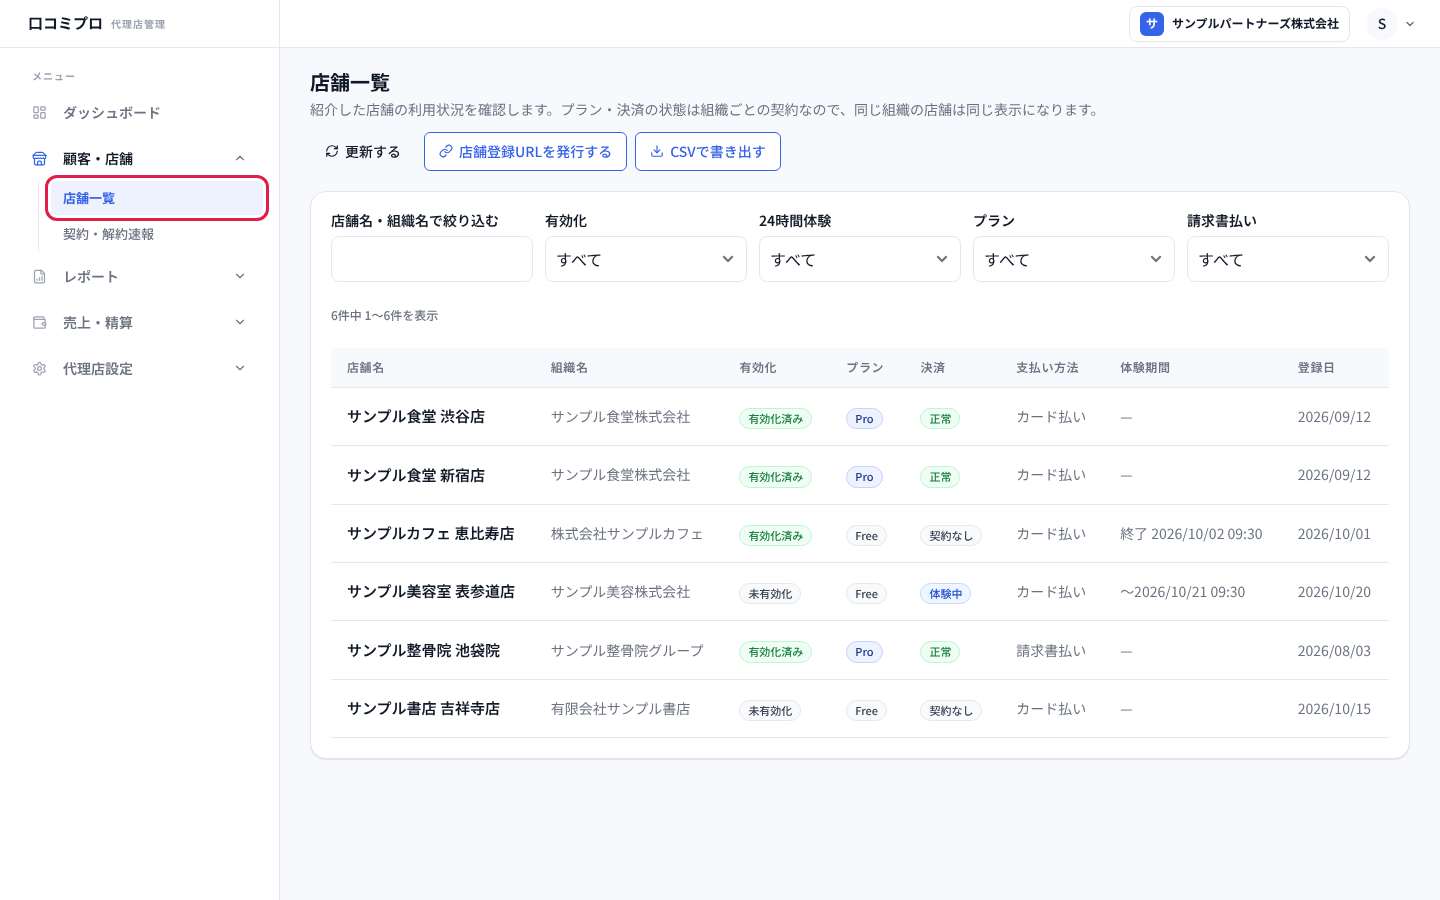The height and width of the screenshot is (900, 1440).
Task: Click the サンプル書店 吉祥寺店 store name
Action: [423, 709]
